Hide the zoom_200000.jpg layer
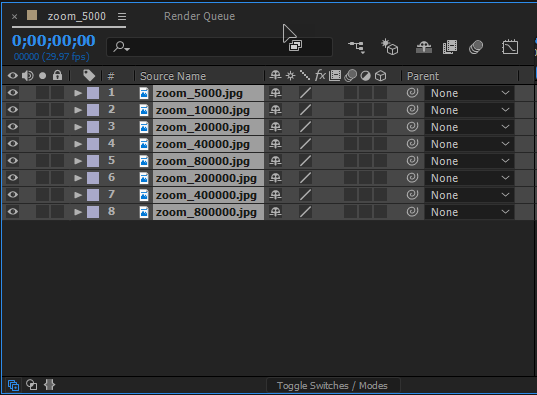537x395 pixels. 13,178
